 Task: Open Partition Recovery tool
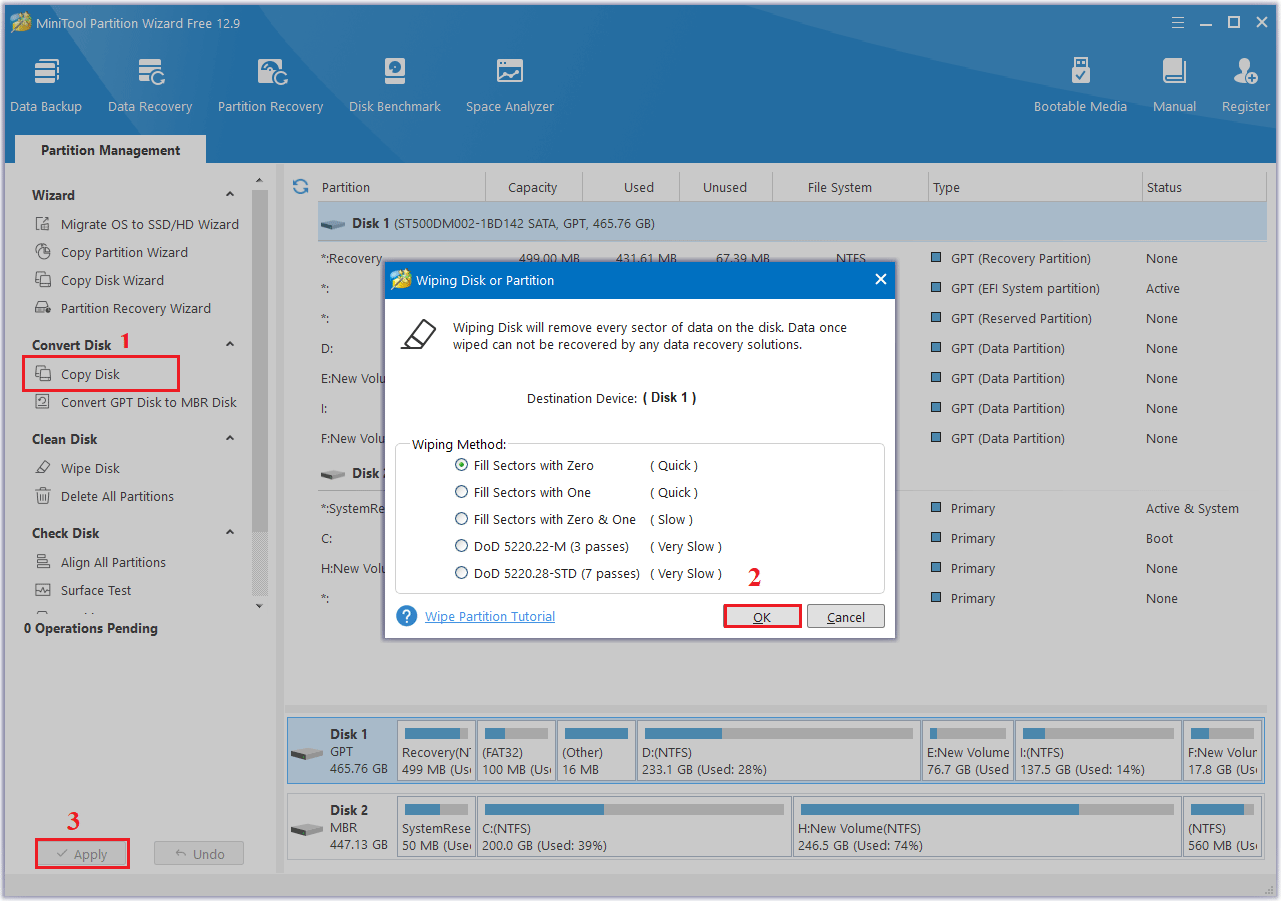(x=270, y=85)
